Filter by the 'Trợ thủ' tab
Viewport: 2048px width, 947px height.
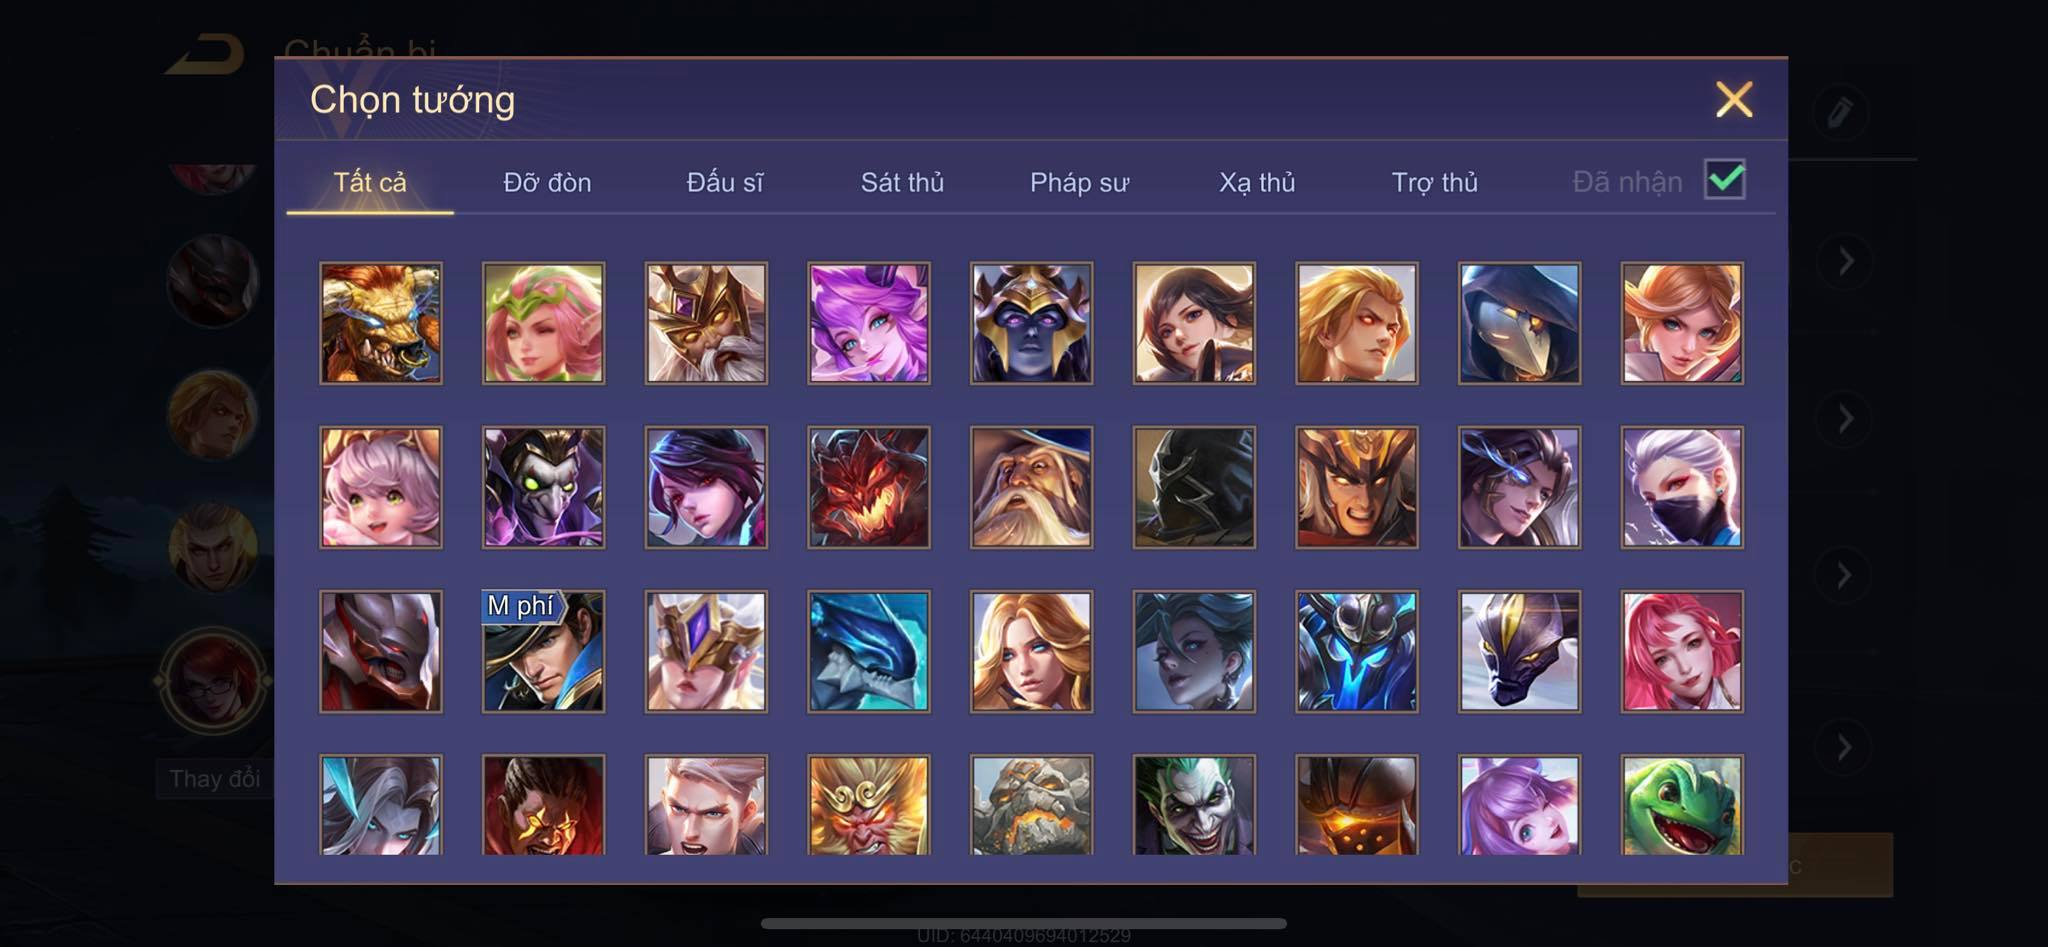1434,182
